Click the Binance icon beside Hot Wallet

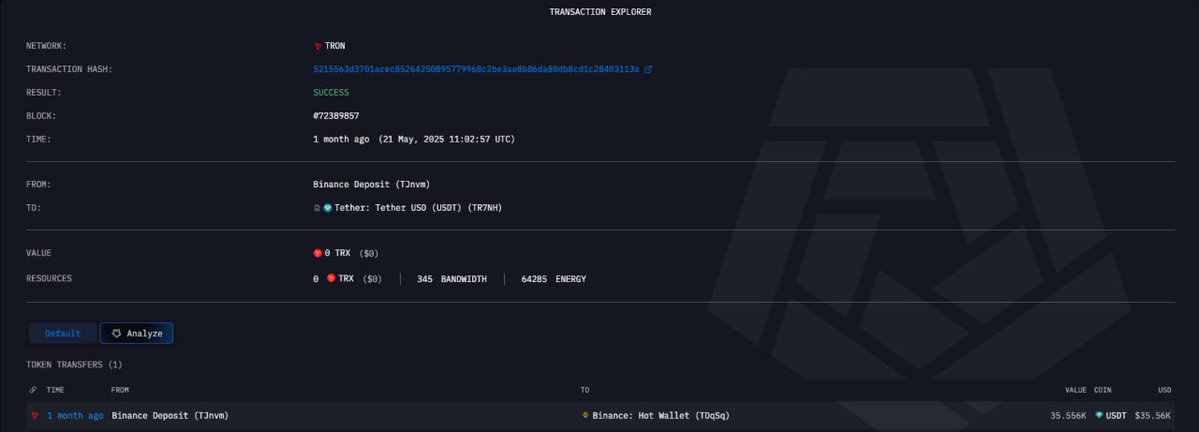point(586,415)
